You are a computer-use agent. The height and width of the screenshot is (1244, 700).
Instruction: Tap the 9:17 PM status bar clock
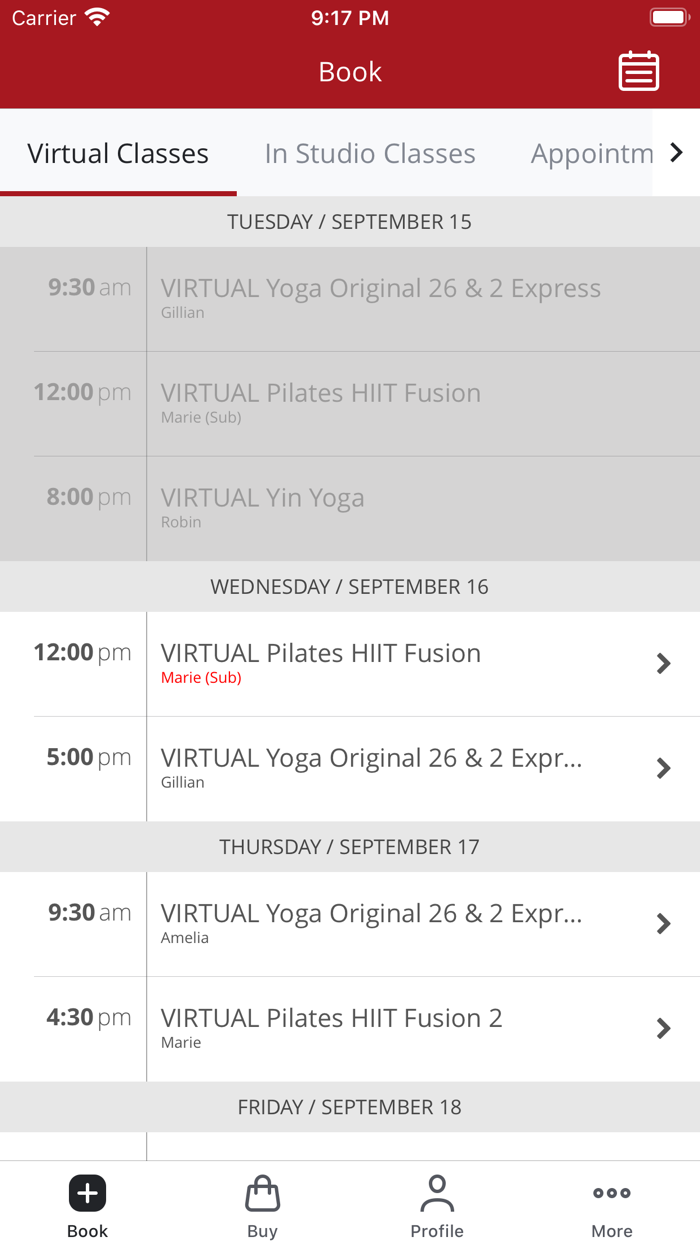click(x=350, y=17)
